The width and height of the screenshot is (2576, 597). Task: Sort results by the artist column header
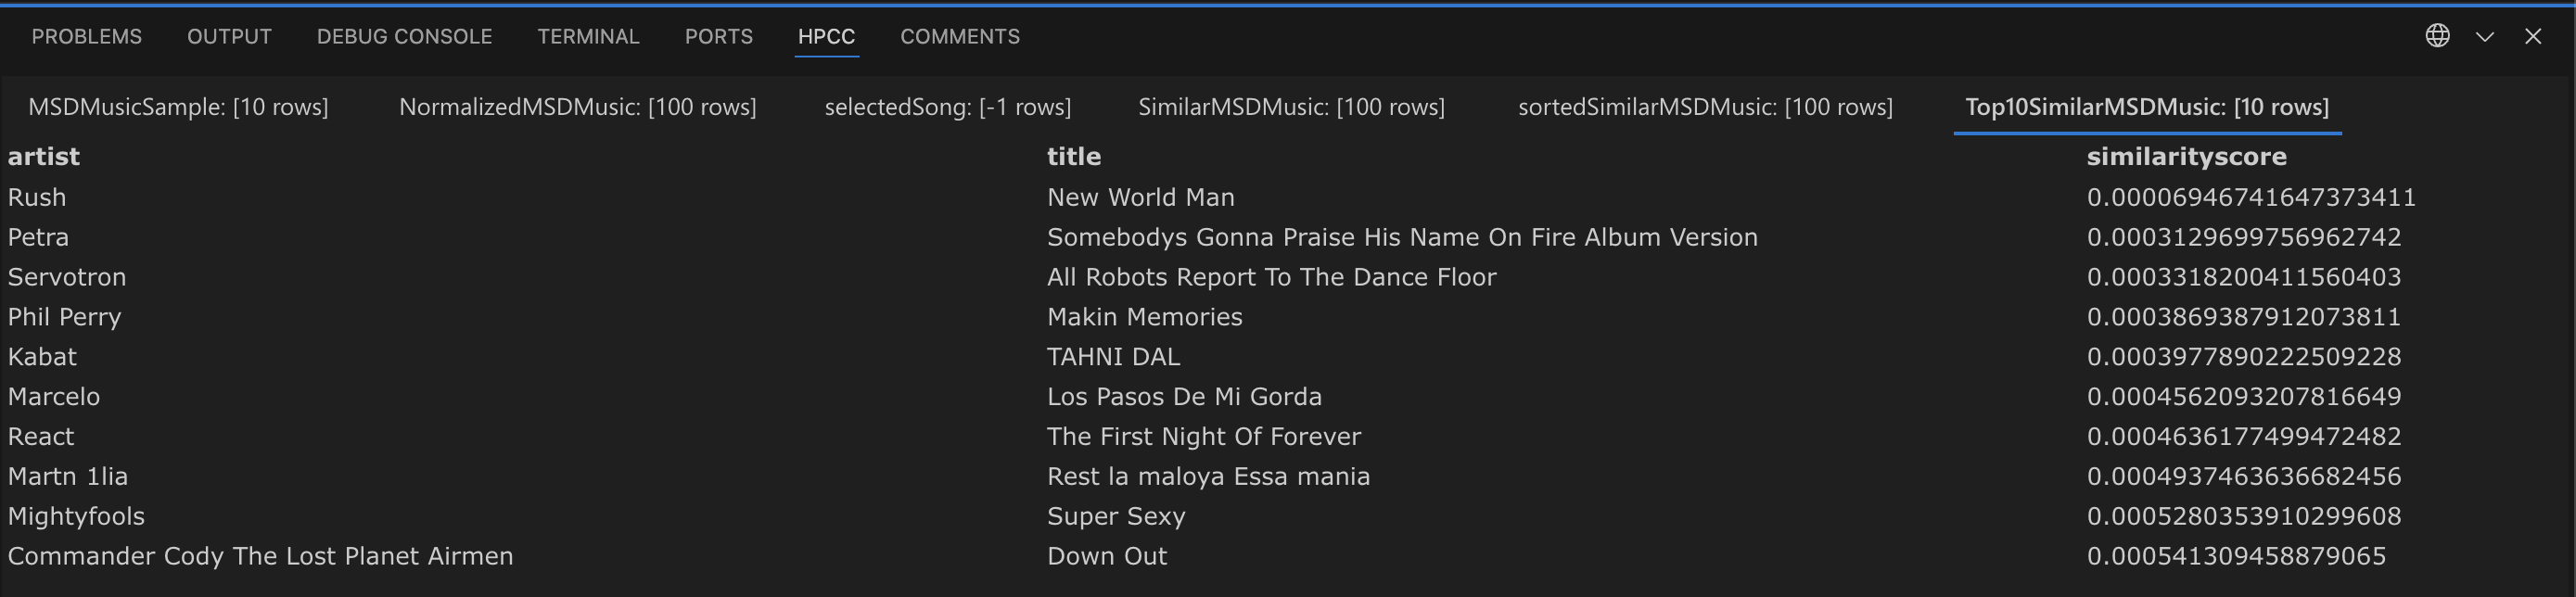coord(43,156)
